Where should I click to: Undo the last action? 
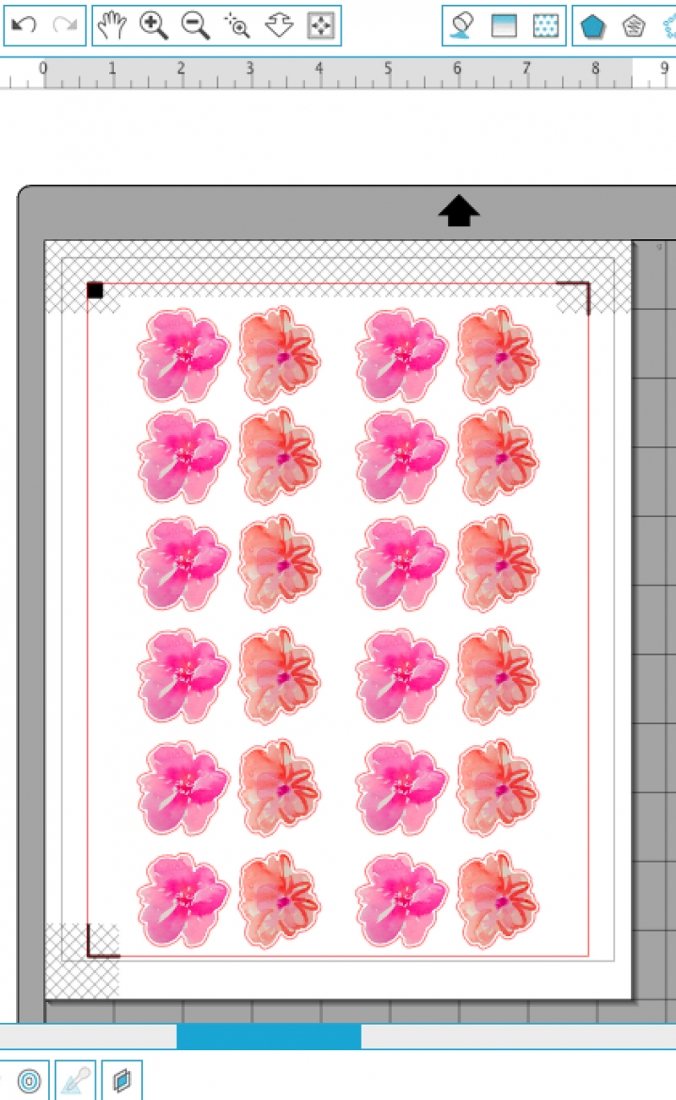(x=24, y=26)
